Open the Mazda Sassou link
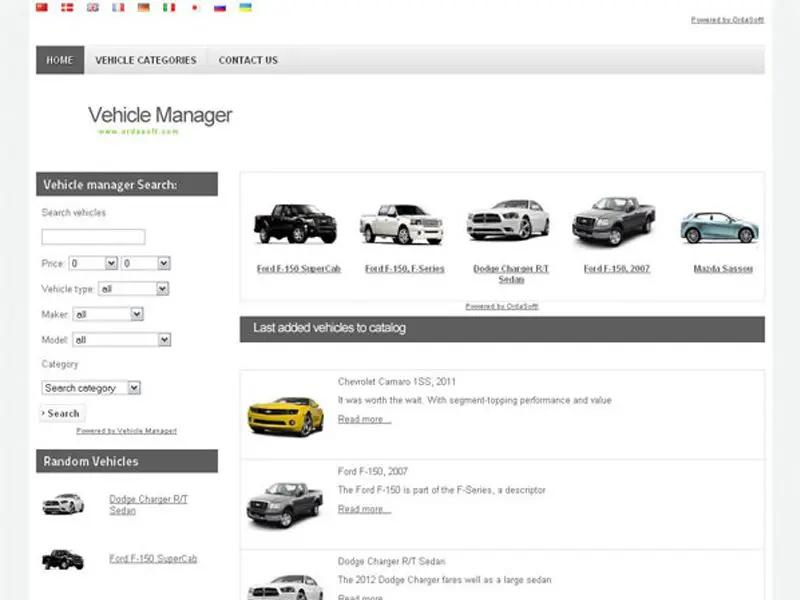800x600 pixels. pyautogui.click(x=723, y=268)
